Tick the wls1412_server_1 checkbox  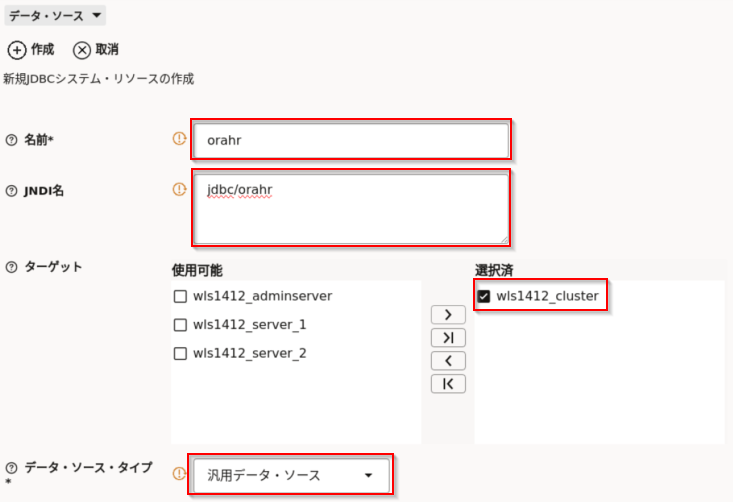click(181, 325)
